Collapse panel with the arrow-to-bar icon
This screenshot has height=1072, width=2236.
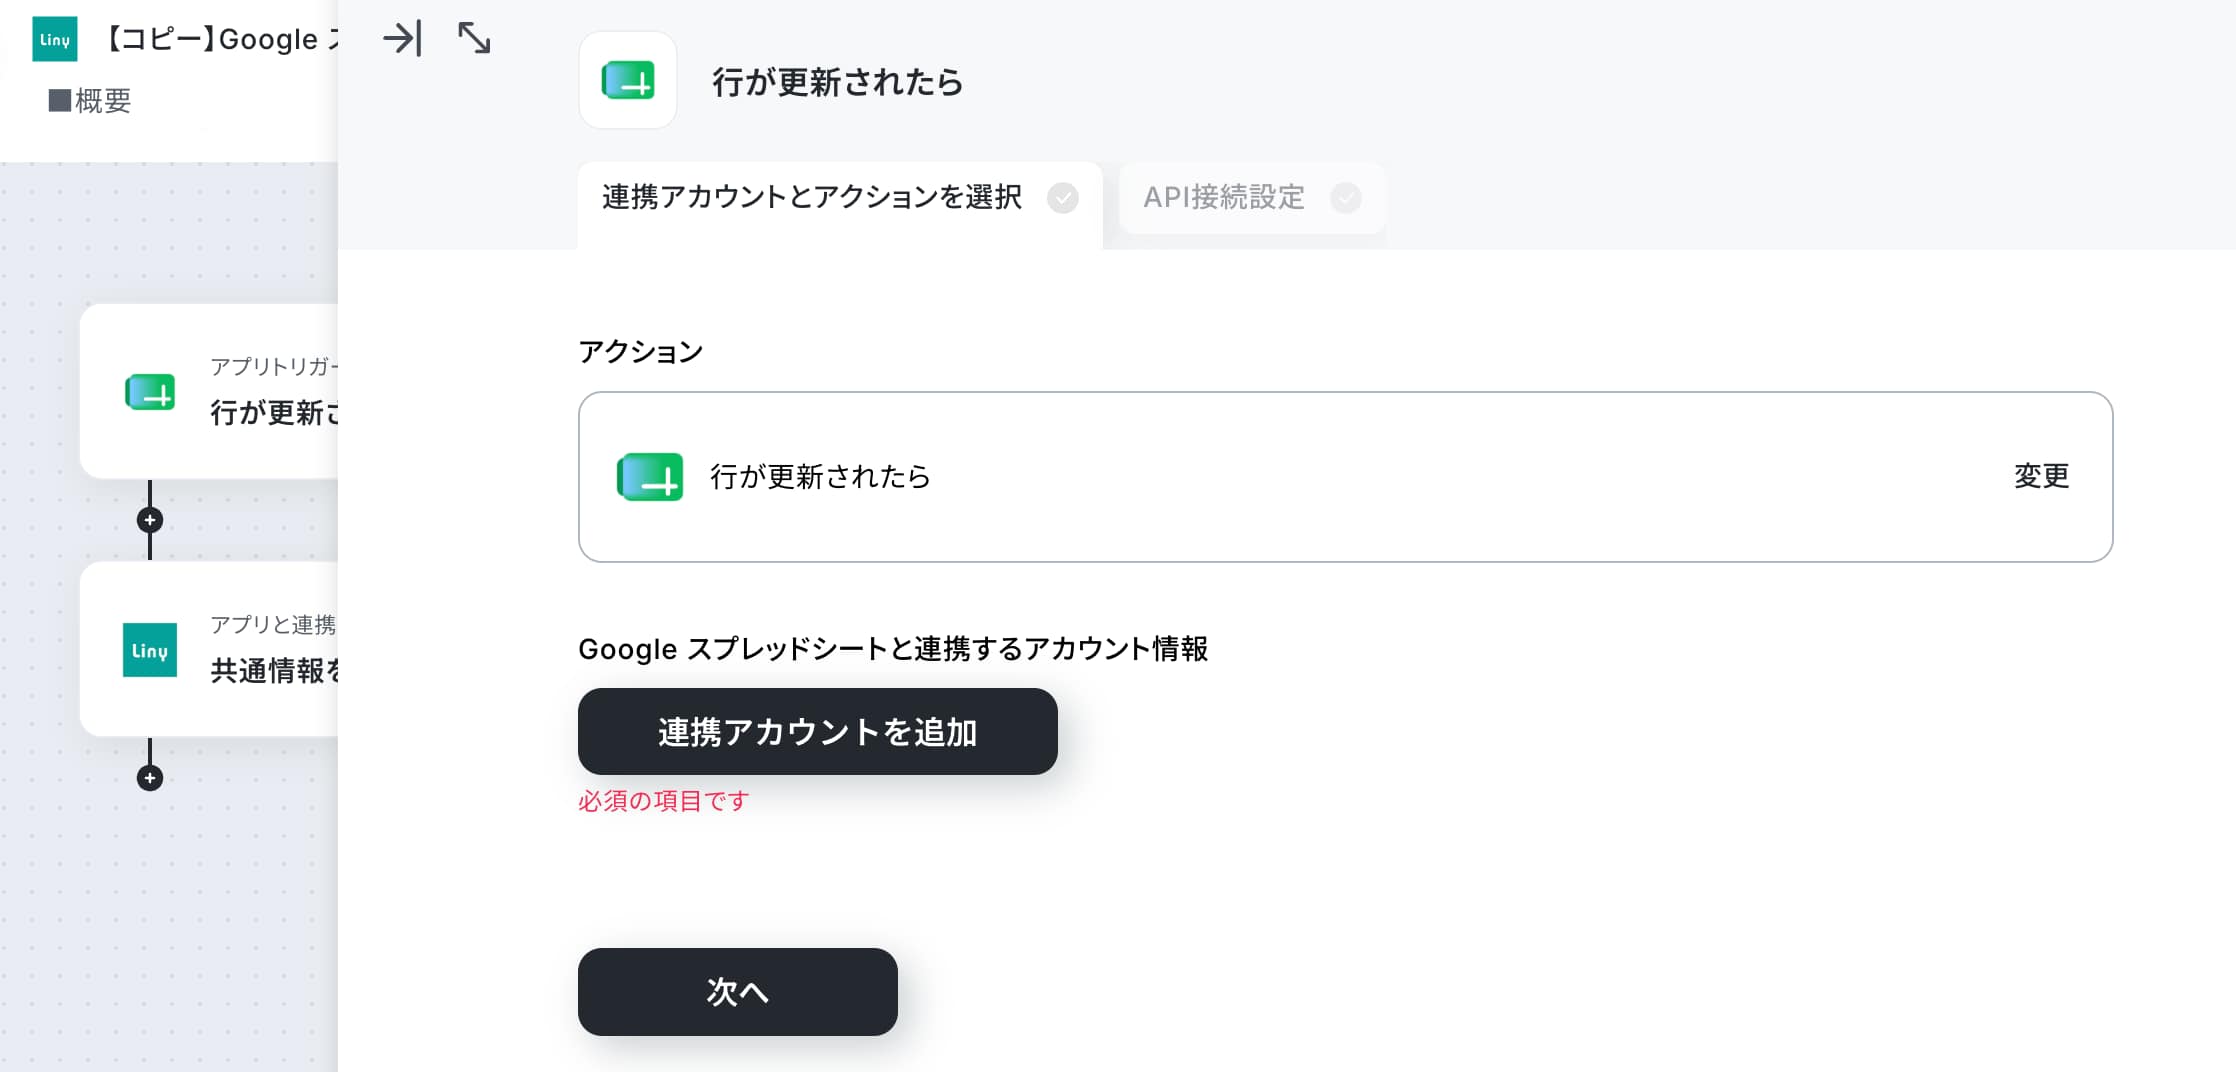coord(402,39)
